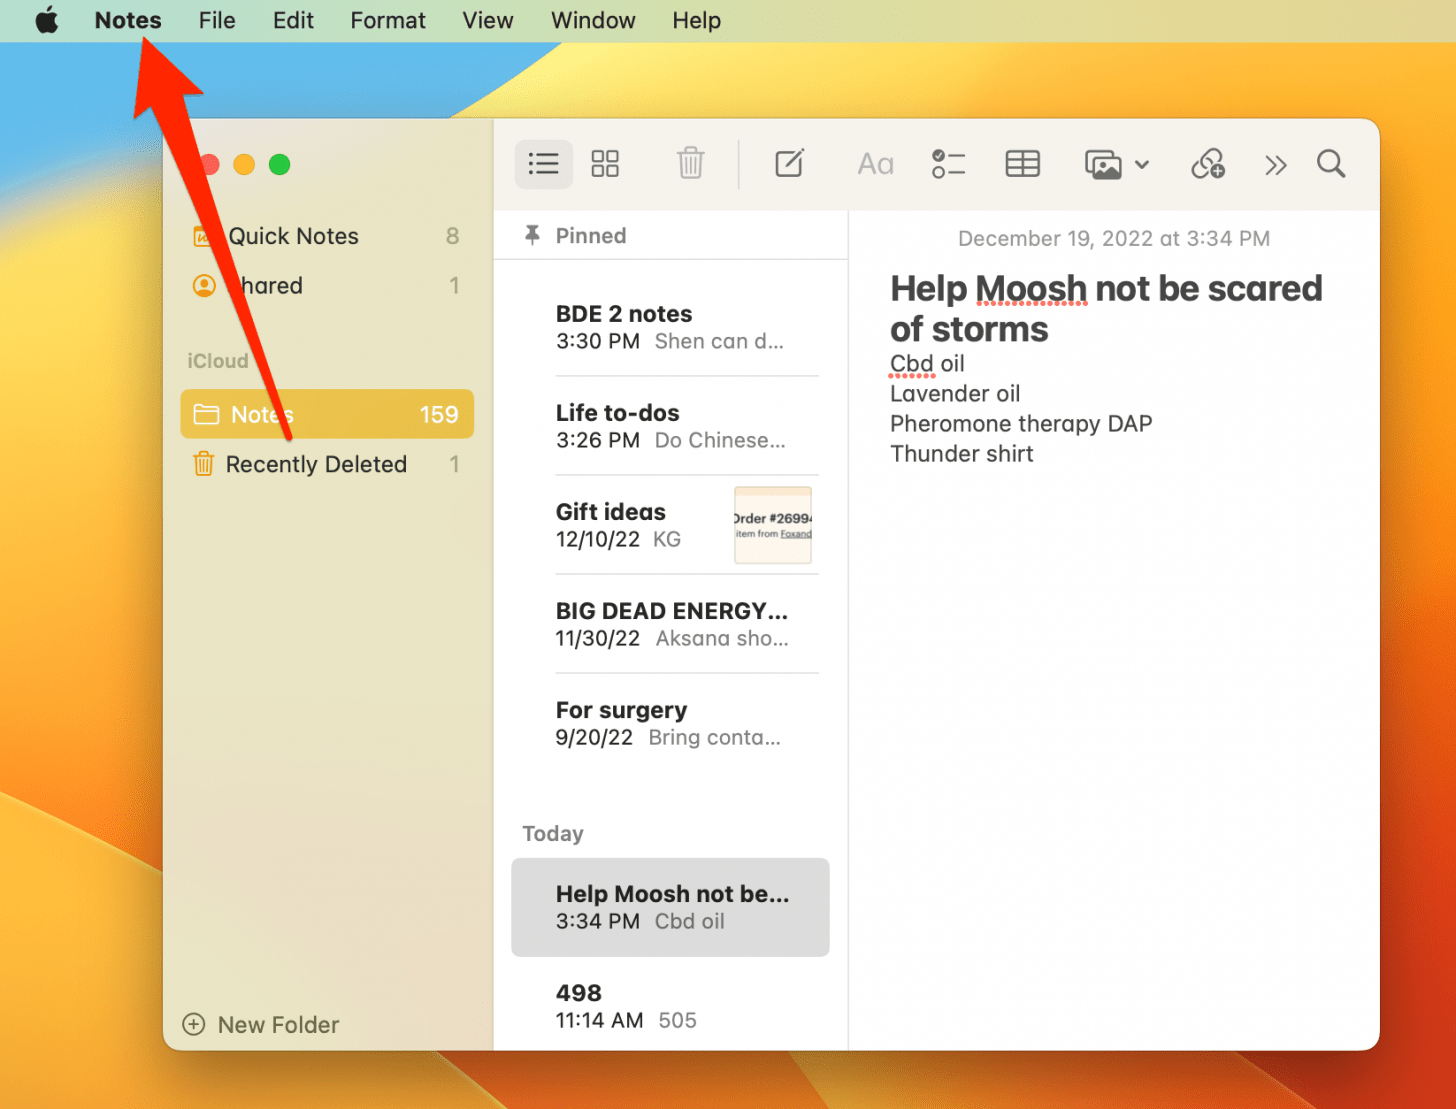This screenshot has height=1109, width=1456.
Task: Open text formatting with the Aa icon
Action: tap(875, 163)
